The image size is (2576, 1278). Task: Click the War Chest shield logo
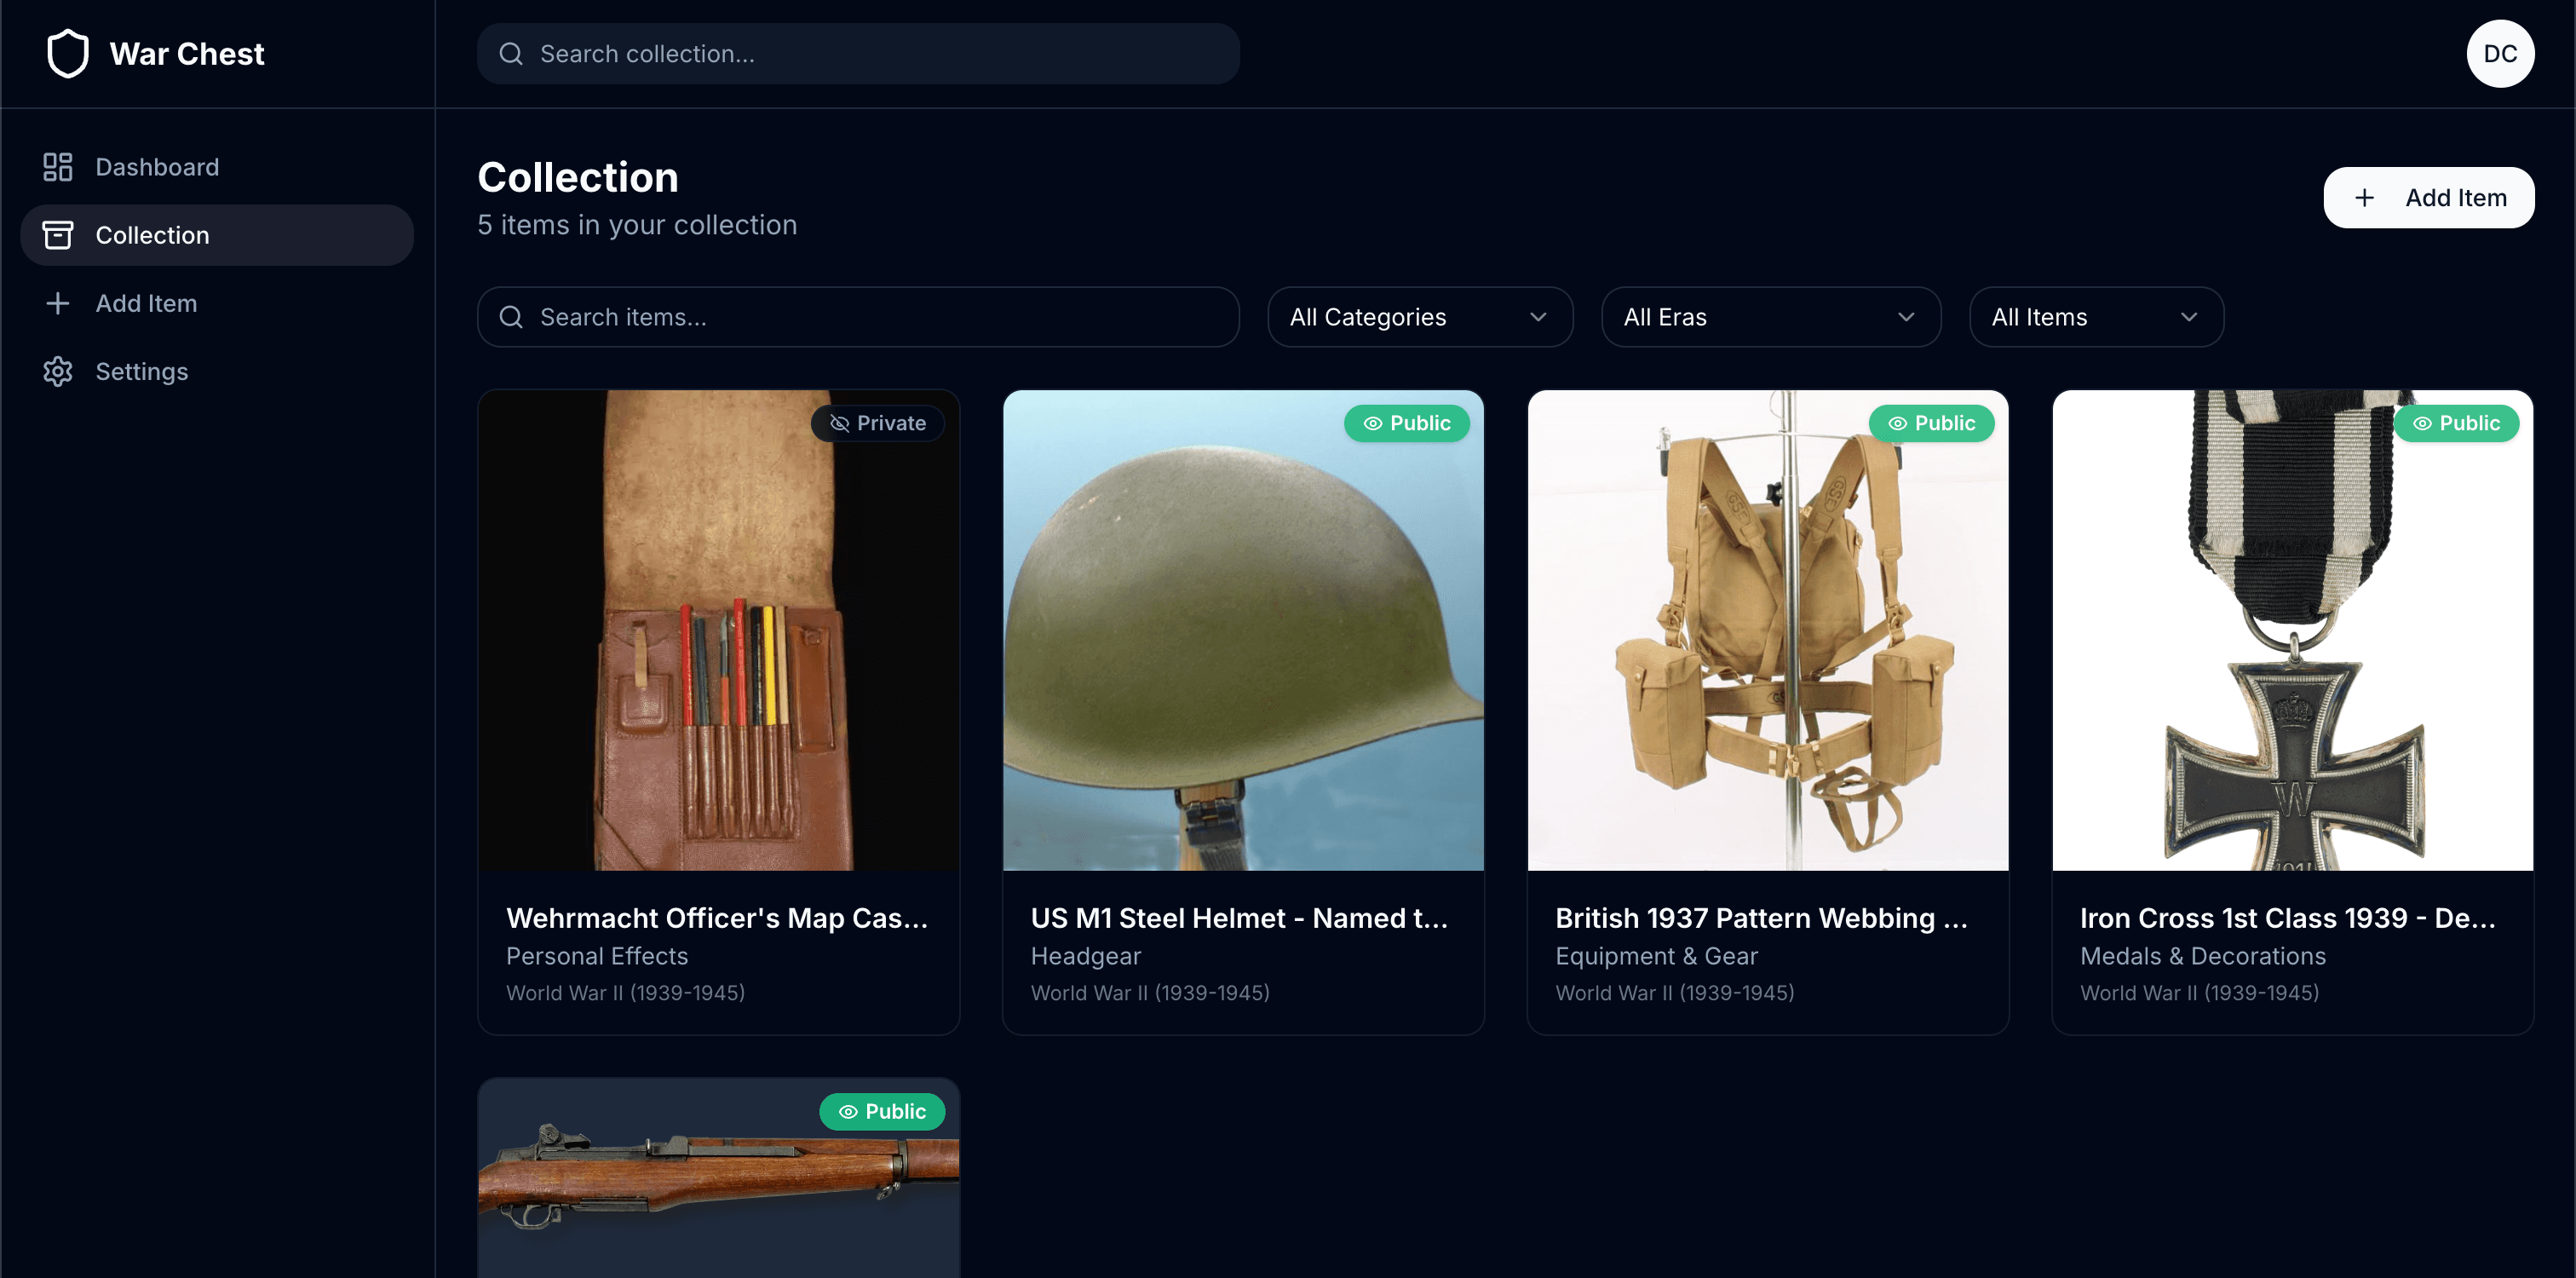pos(67,53)
